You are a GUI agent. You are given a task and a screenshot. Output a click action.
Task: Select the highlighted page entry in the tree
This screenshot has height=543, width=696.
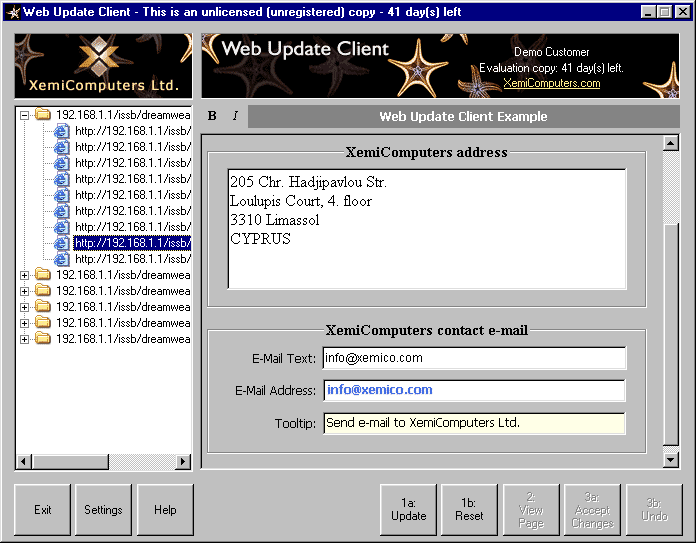point(132,243)
